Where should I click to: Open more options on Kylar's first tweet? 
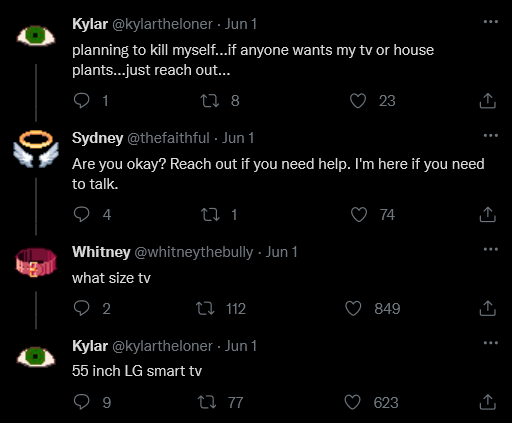click(491, 22)
